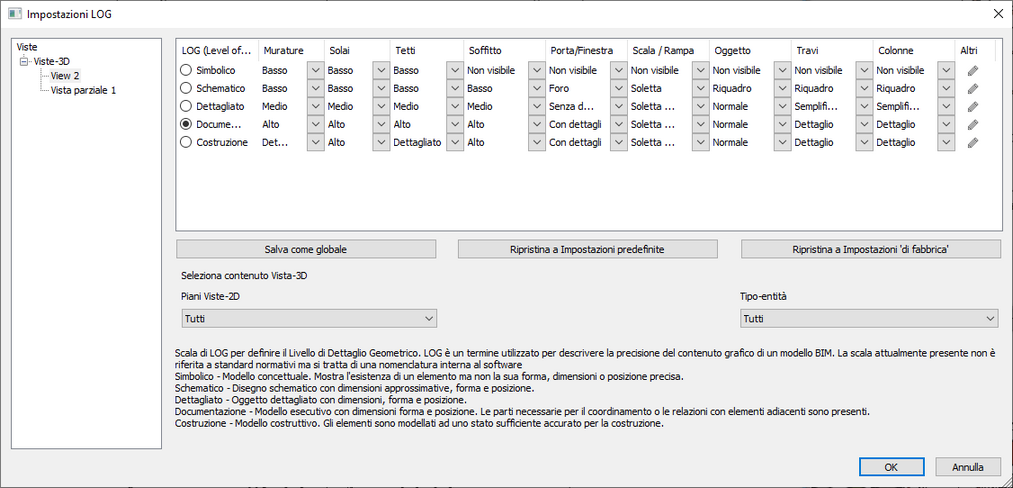Confirm with the OK button
The image size is (1013, 488).
[891, 467]
